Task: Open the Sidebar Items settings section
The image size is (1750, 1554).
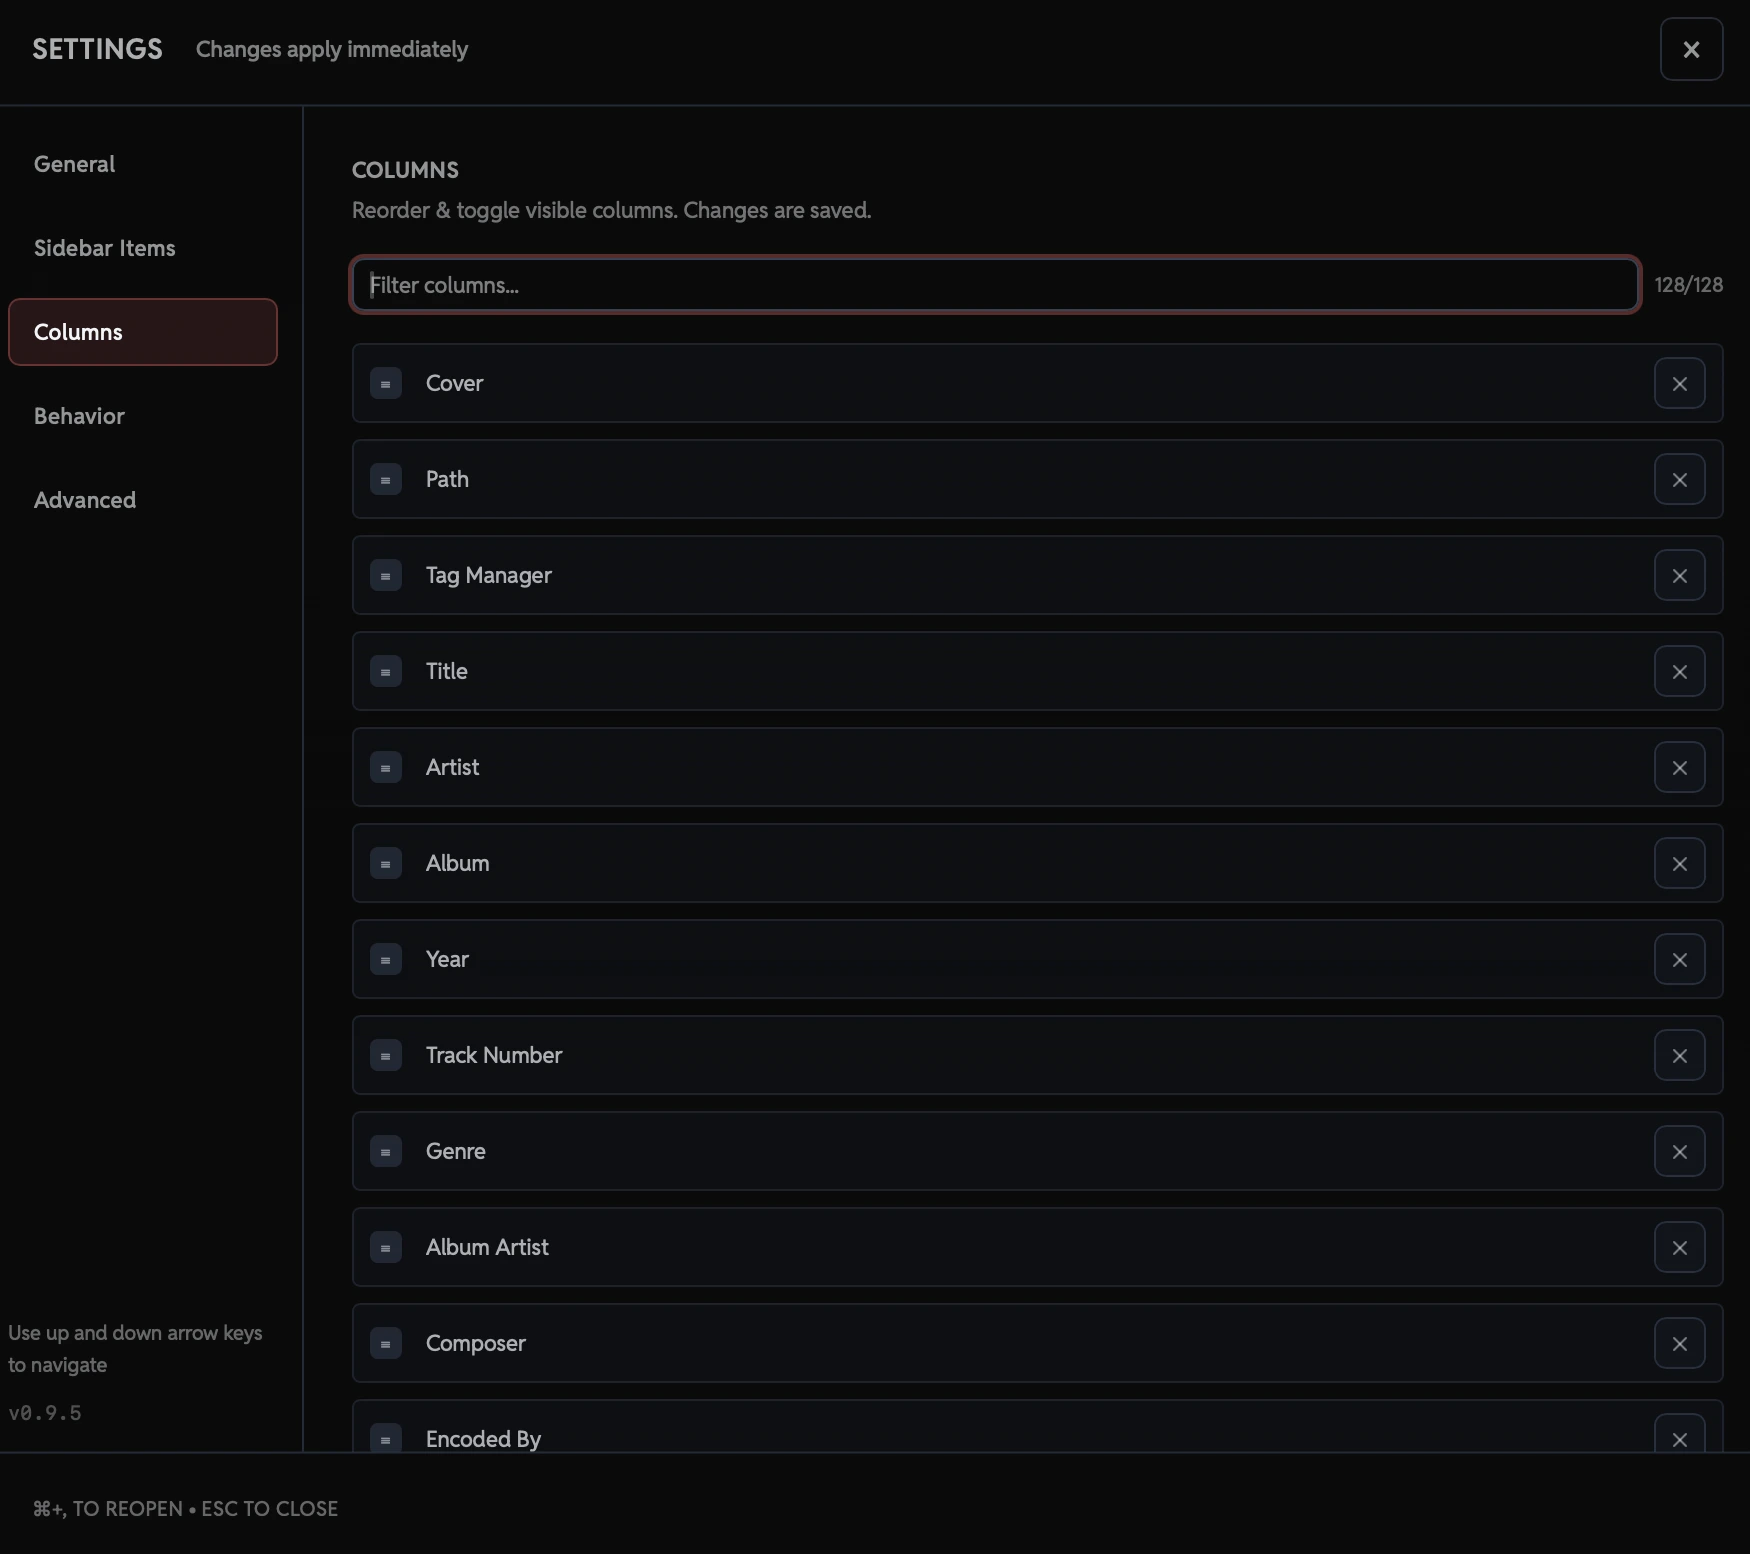Action: click(x=104, y=248)
